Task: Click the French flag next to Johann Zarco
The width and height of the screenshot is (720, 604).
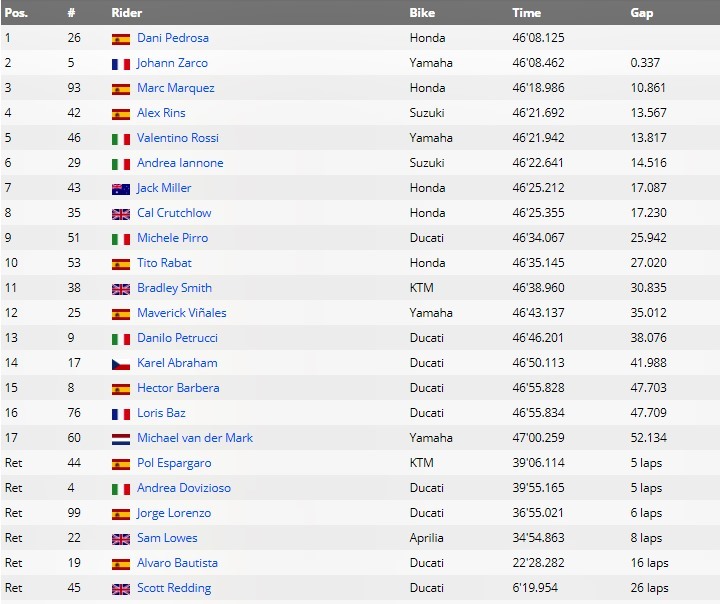Action: (120, 64)
